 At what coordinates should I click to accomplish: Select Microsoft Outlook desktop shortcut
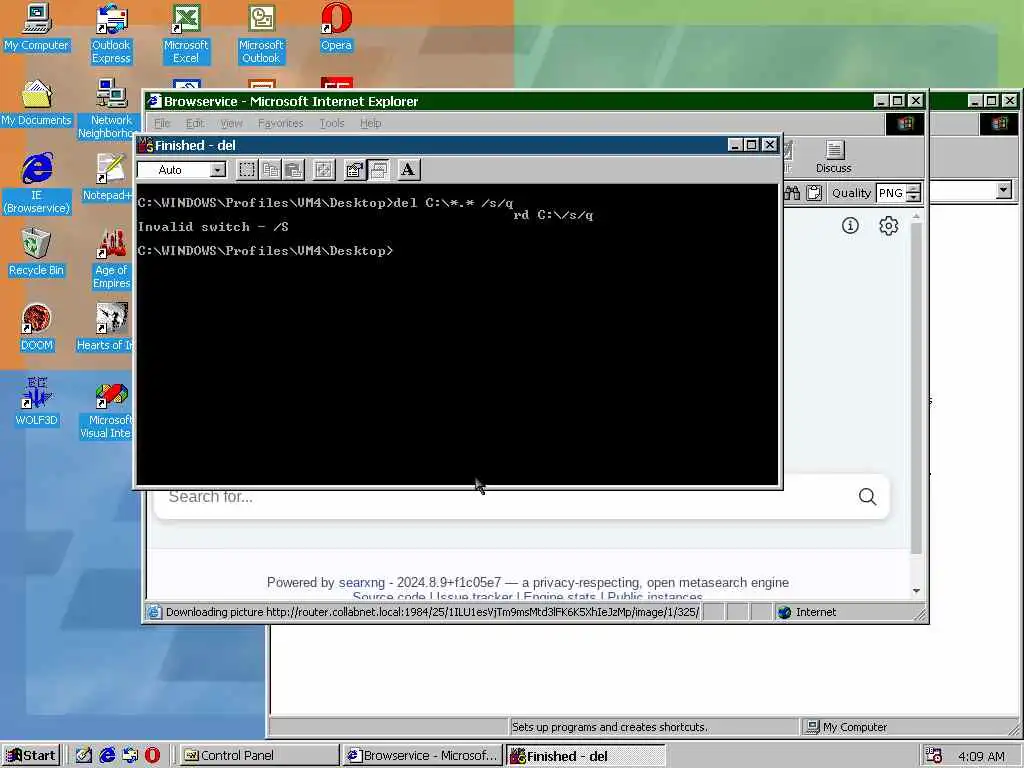261,34
